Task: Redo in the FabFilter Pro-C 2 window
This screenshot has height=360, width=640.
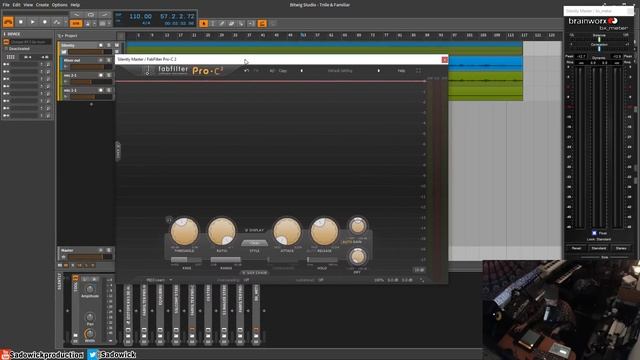Action: (256, 71)
